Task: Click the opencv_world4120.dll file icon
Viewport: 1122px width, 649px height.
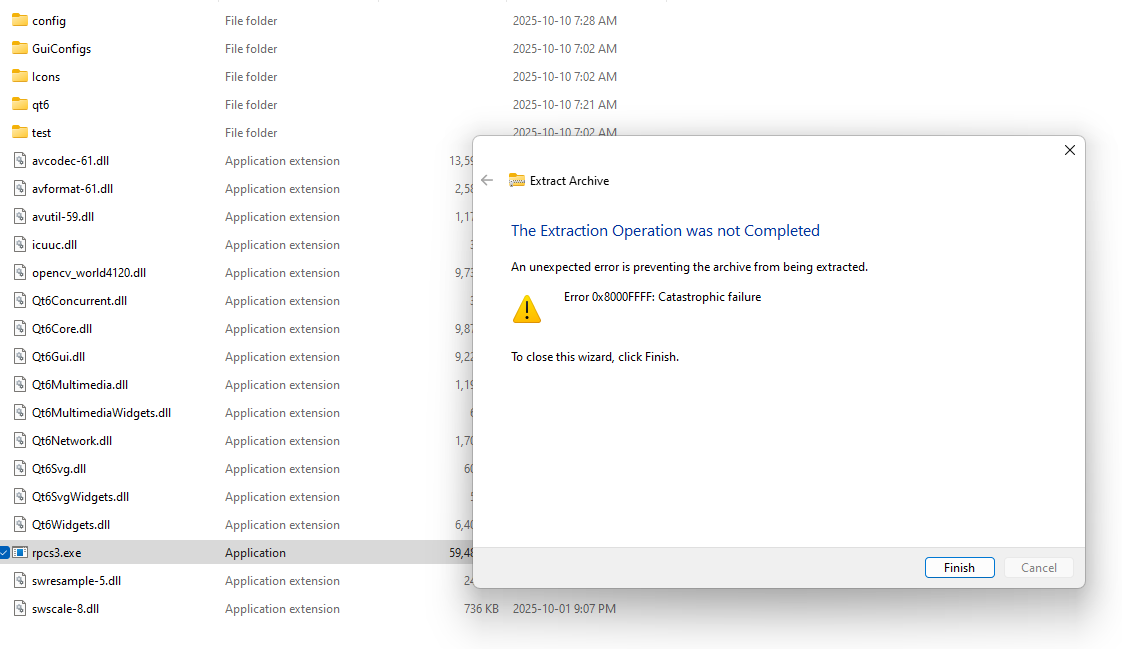Action: [x=20, y=272]
